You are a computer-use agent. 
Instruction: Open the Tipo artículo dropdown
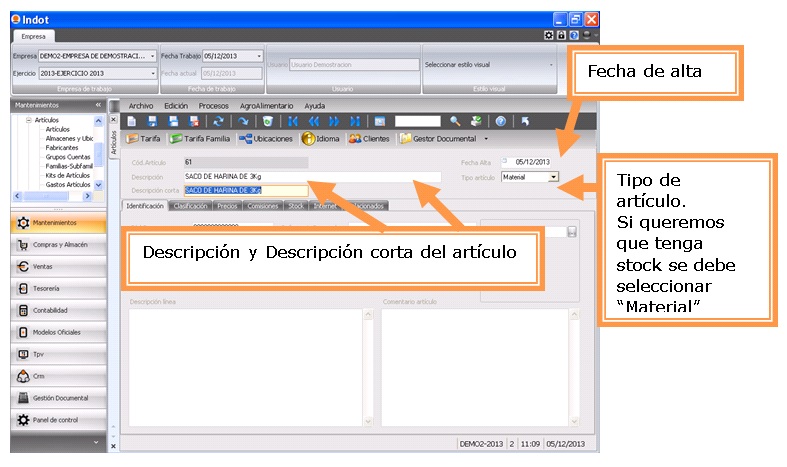[554, 177]
